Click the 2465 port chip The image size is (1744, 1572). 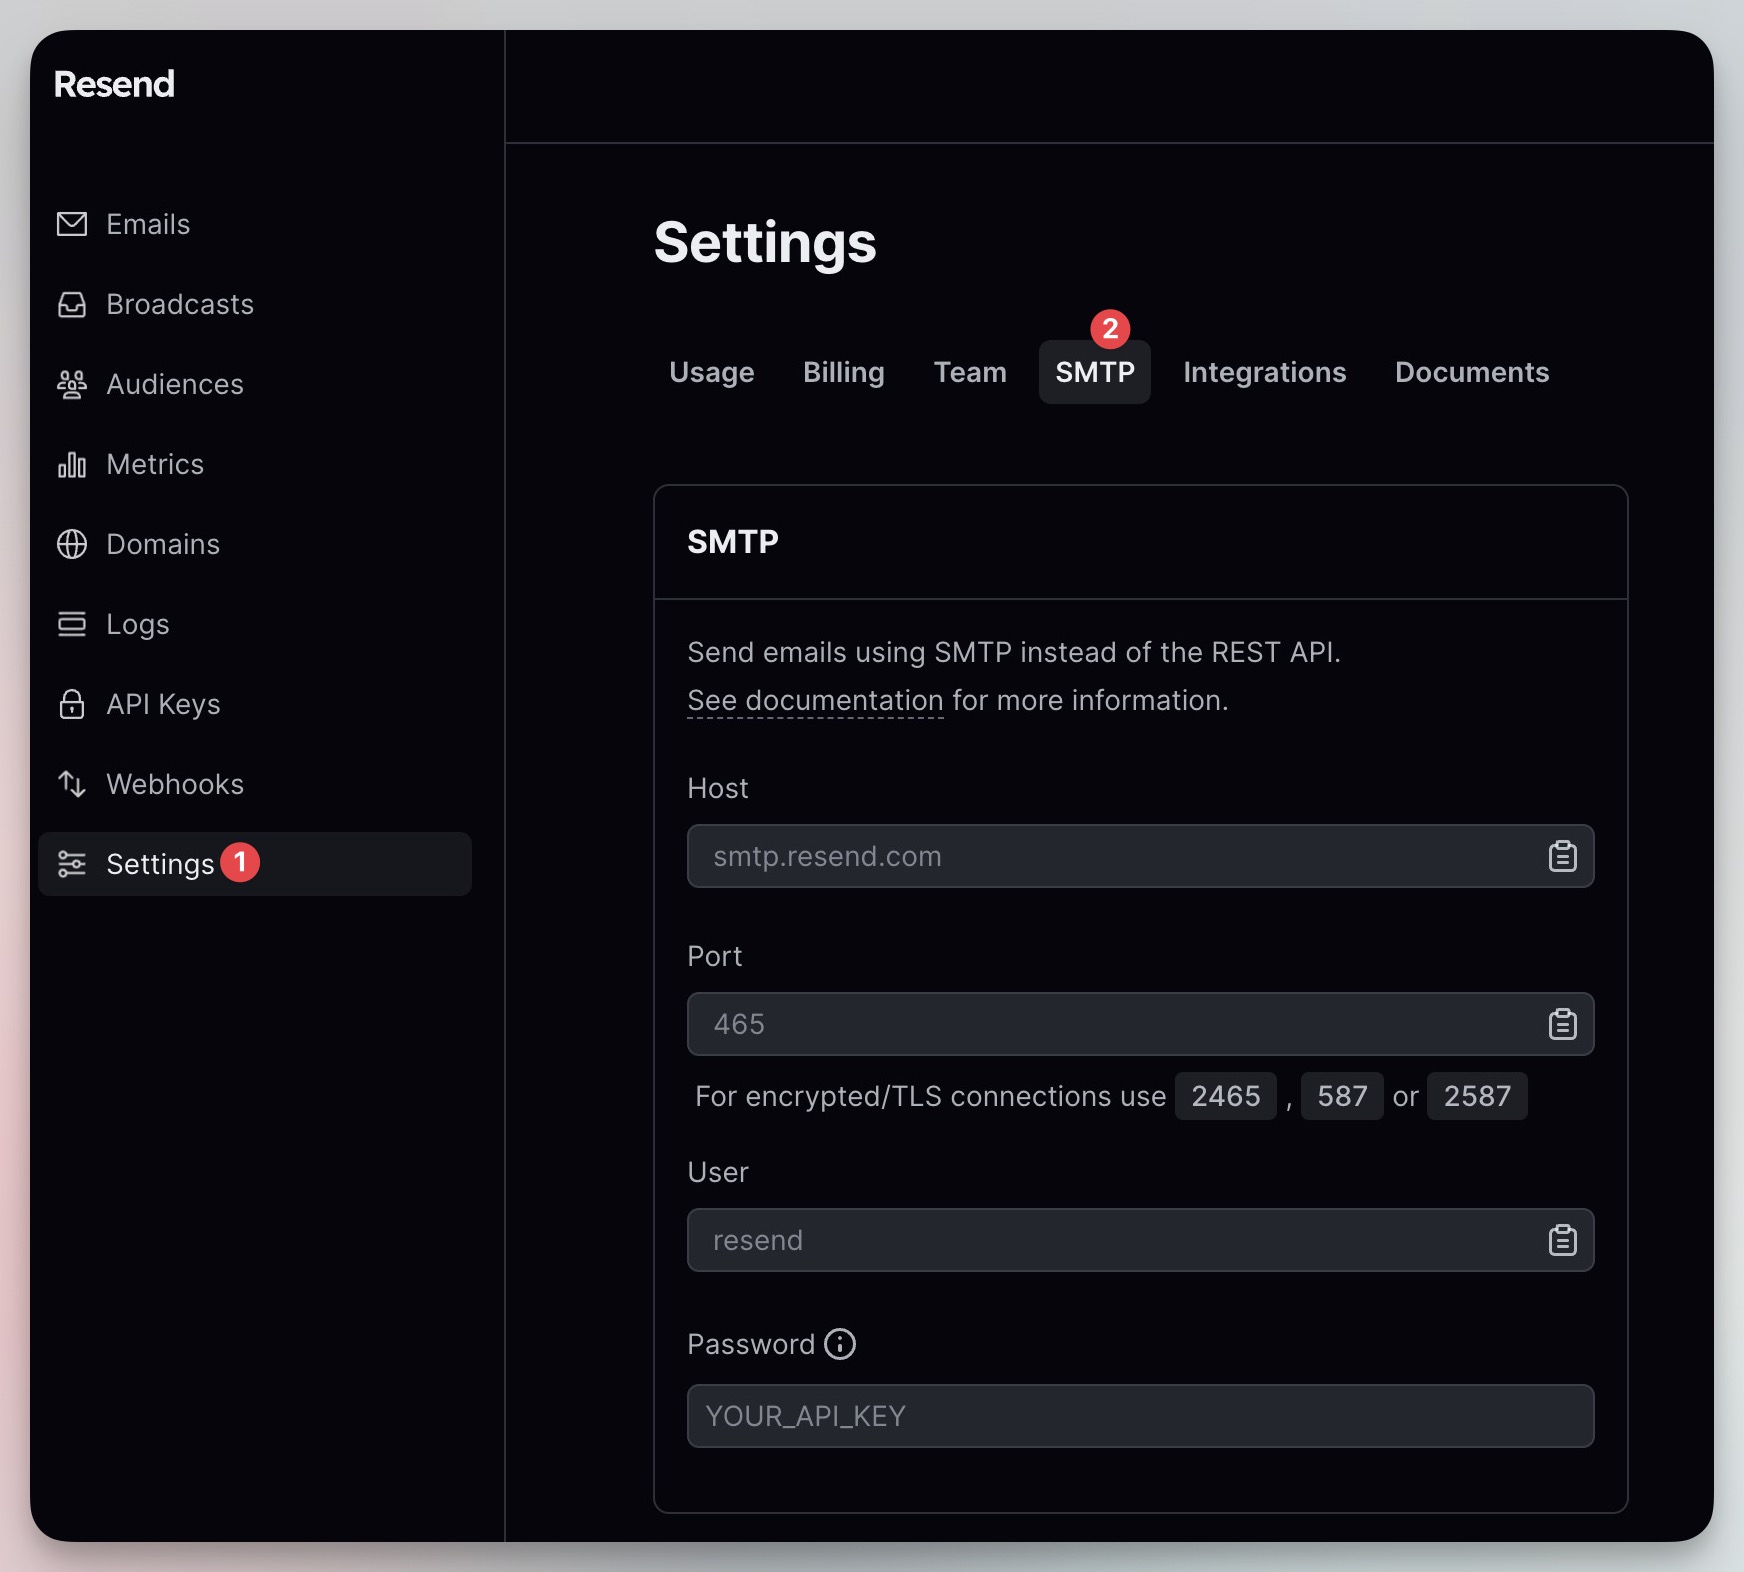click(1226, 1096)
